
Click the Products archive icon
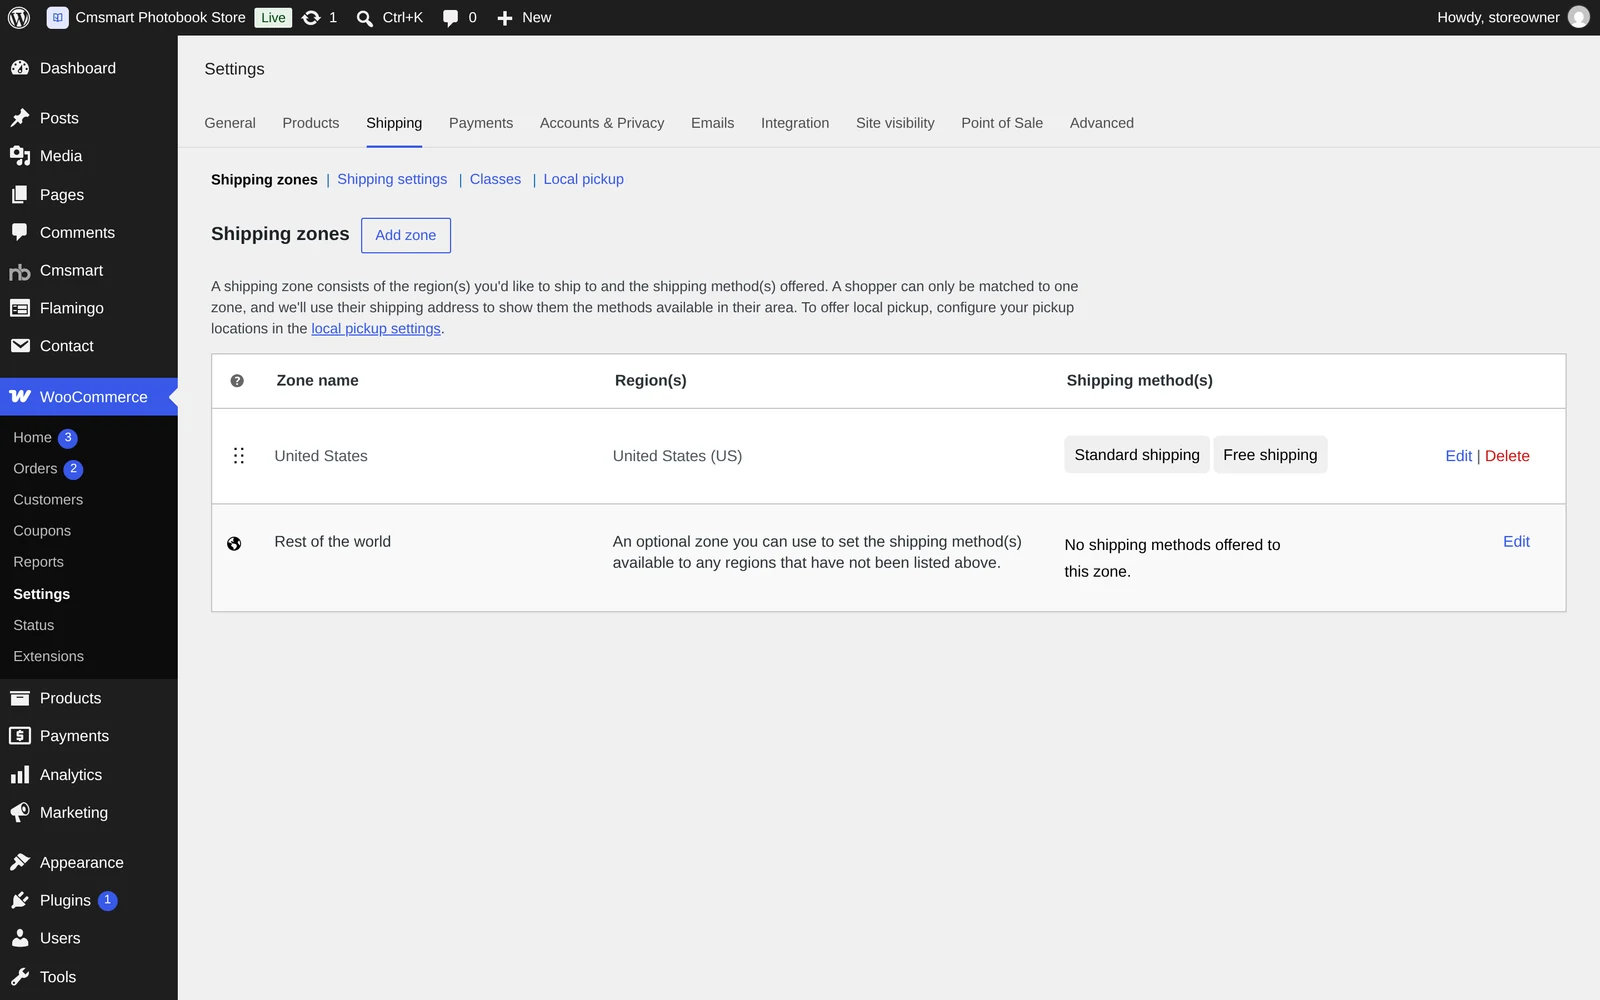[20, 698]
